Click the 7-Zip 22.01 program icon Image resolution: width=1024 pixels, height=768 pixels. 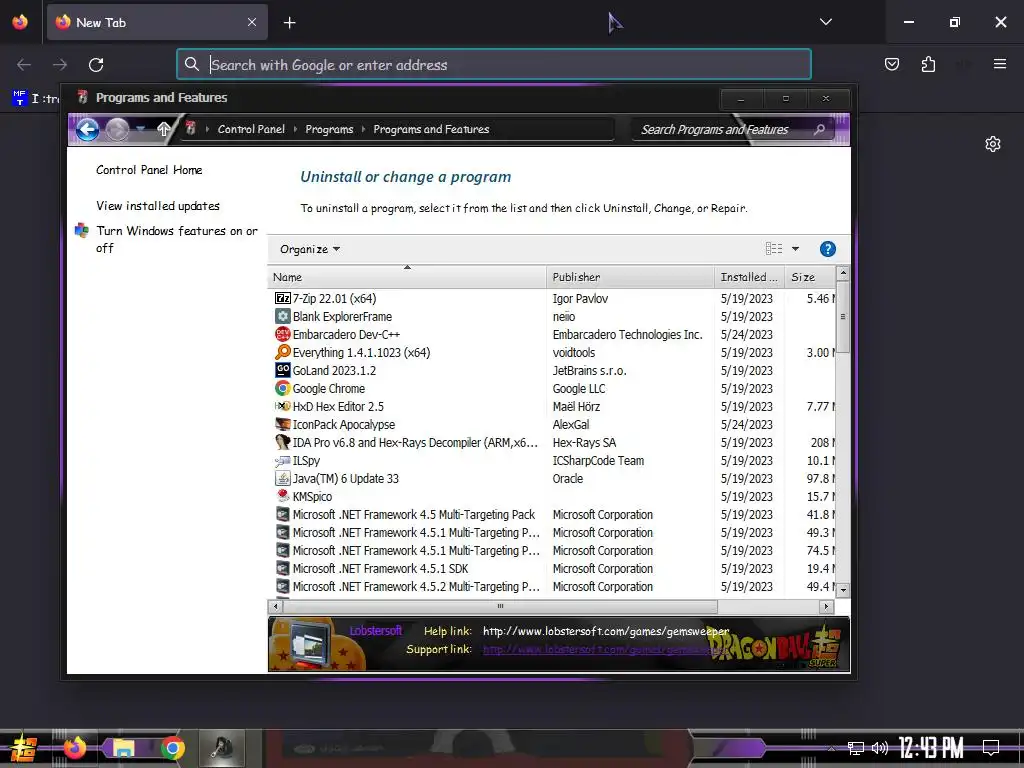coord(283,298)
